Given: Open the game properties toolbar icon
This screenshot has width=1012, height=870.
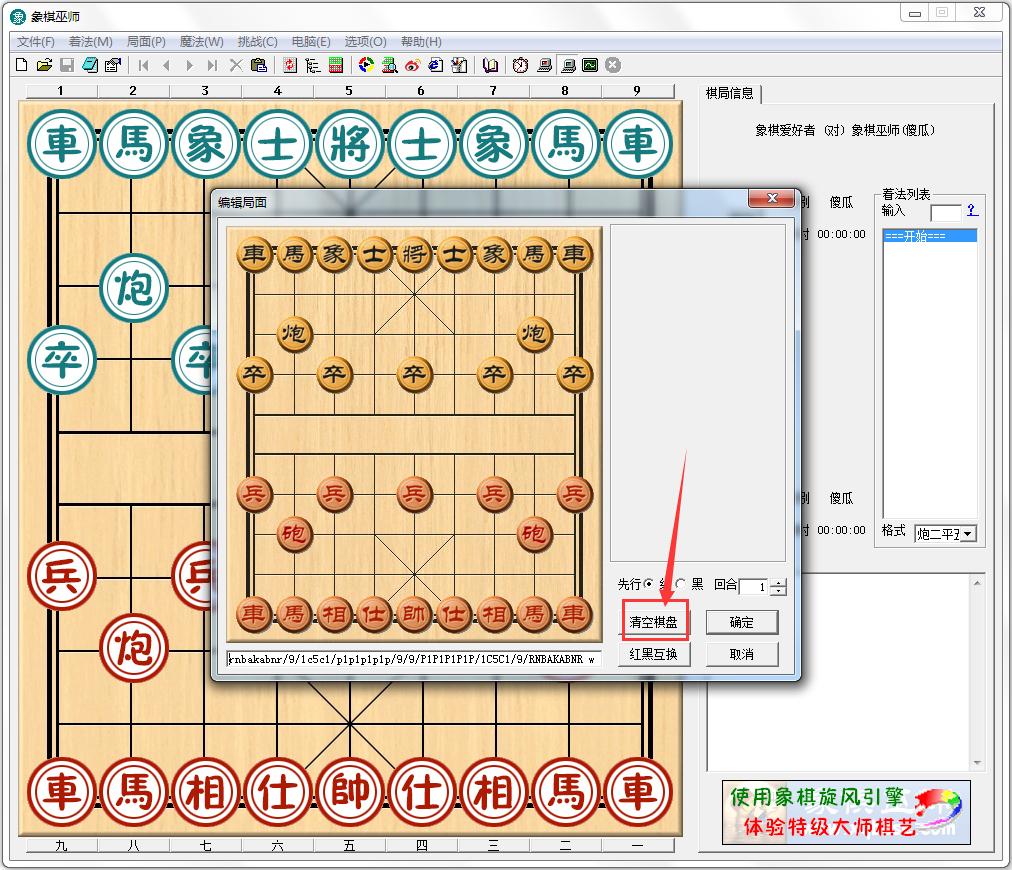Looking at the screenshot, I should (113, 65).
